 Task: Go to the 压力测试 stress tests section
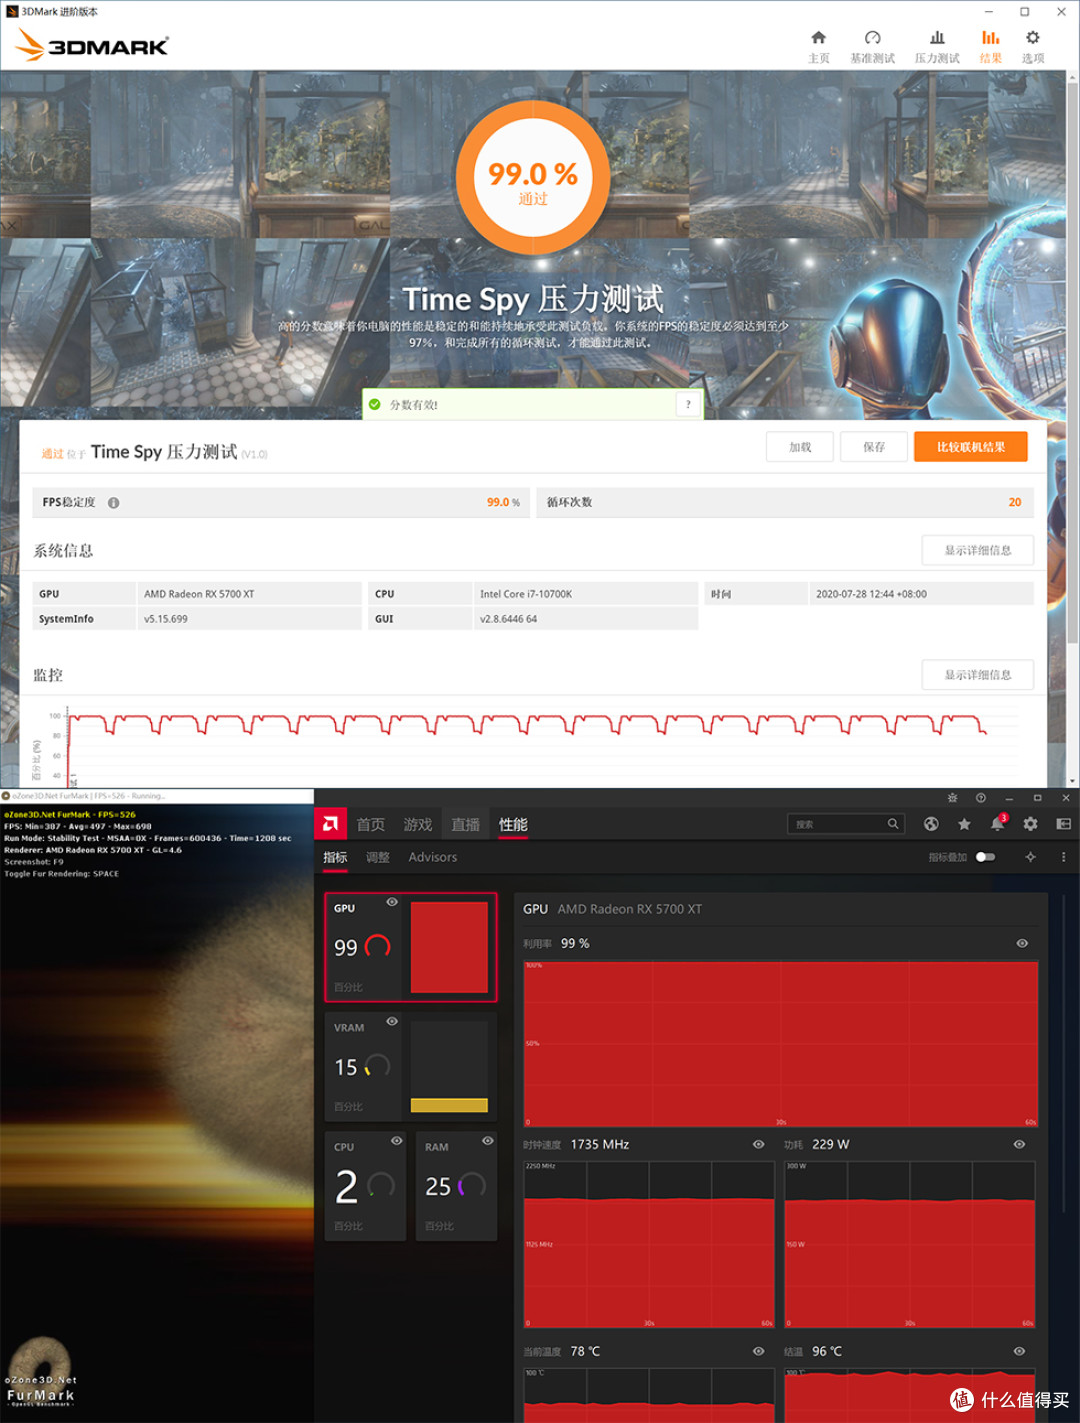coord(937,46)
